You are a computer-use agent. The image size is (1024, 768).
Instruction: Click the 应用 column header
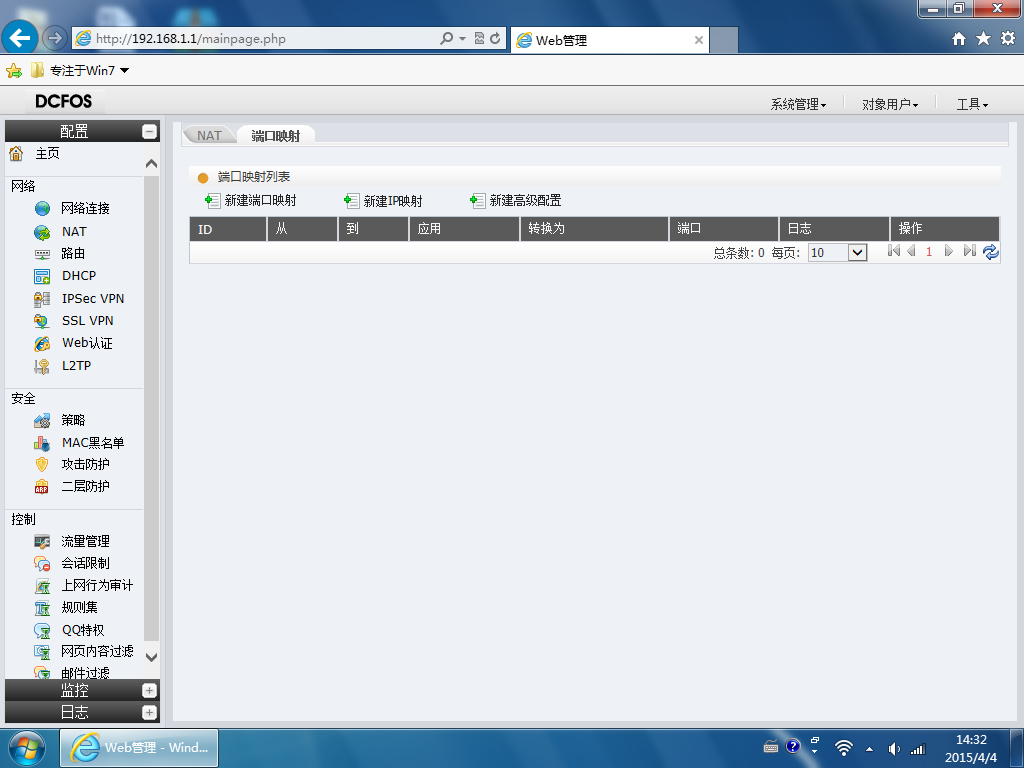pyautogui.click(x=464, y=229)
